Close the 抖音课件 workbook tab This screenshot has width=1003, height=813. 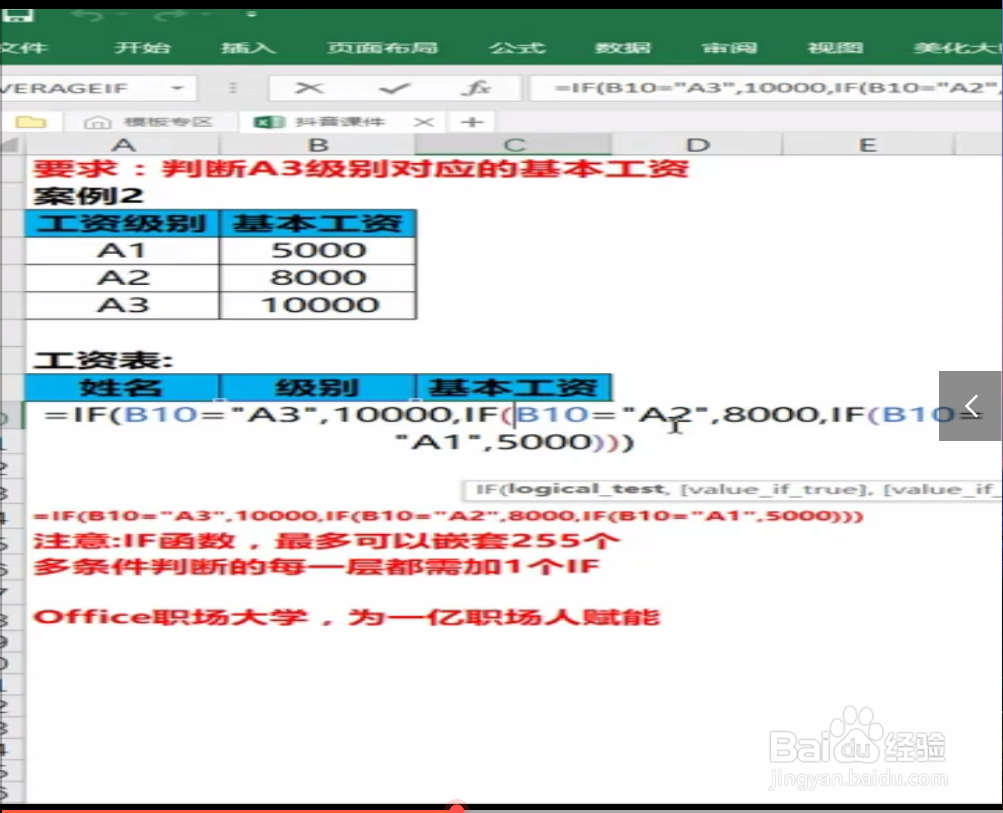click(x=423, y=122)
